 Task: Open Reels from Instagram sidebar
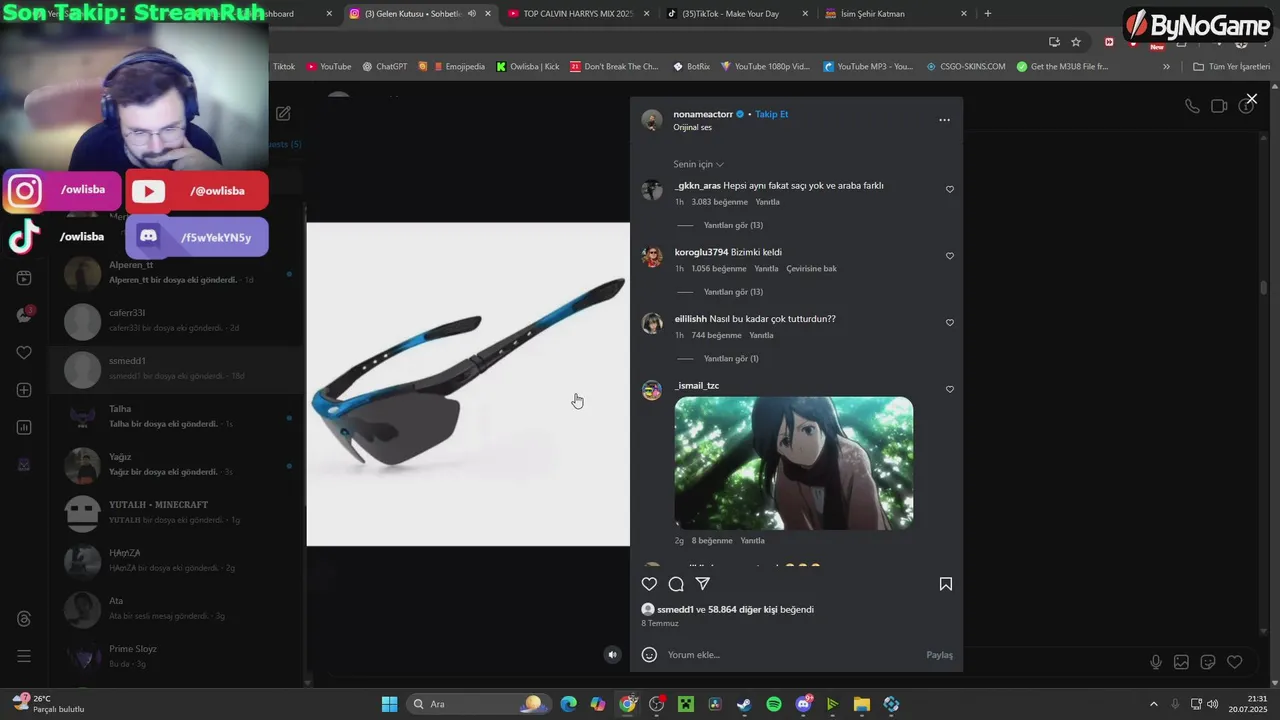click(24, 278)
